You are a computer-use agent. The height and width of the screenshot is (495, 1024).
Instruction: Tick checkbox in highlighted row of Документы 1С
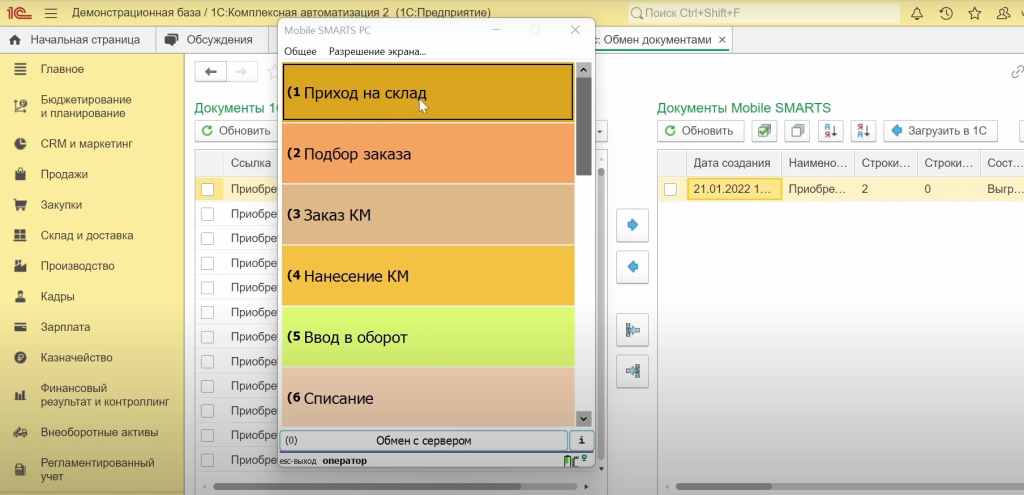tap(207, 189)
